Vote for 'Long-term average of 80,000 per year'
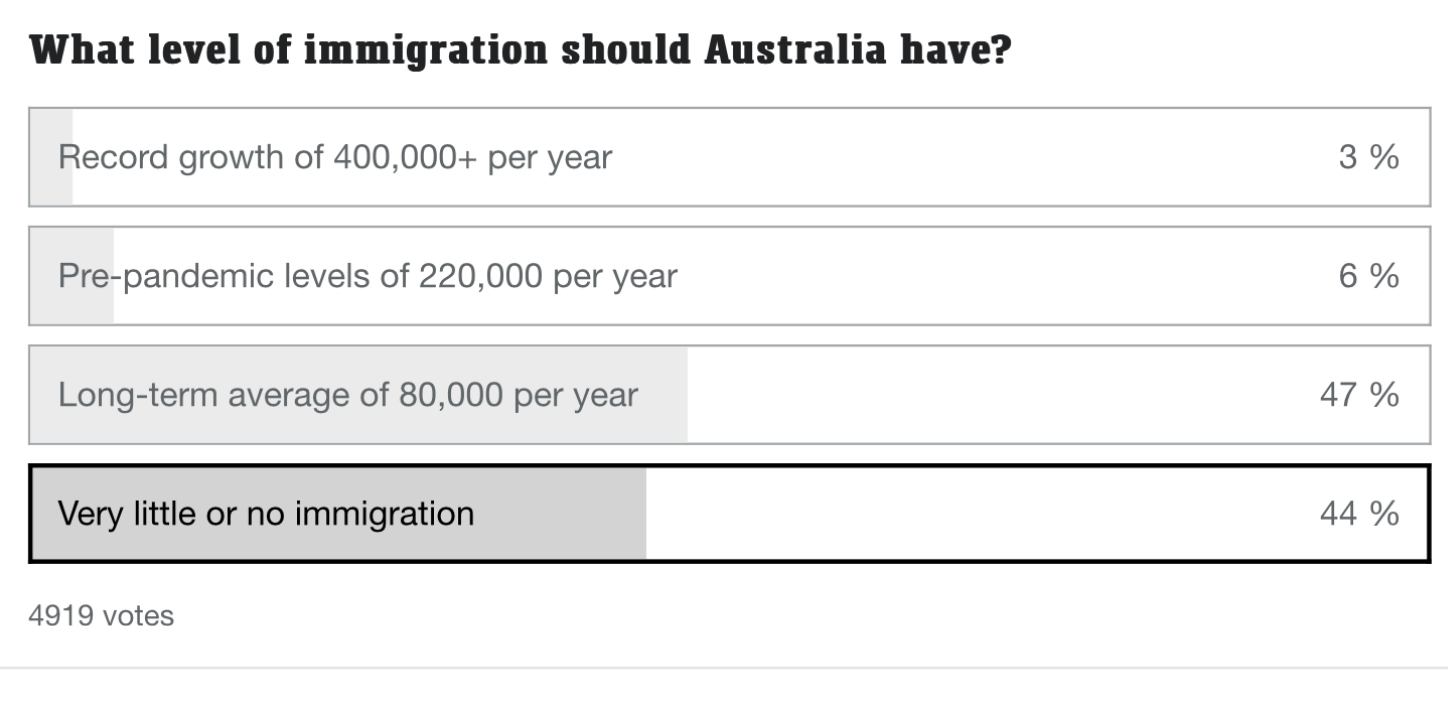This screenshot has width=1448, height=725. point(729,395)
